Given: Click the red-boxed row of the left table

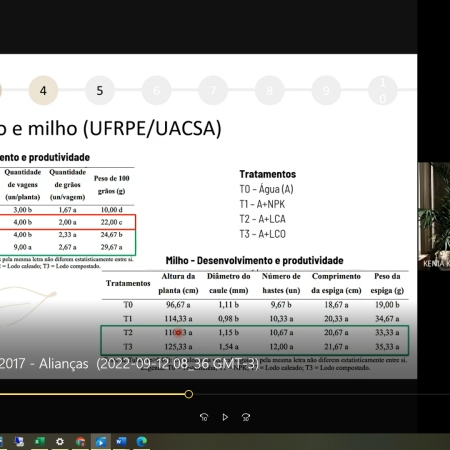Looking at the screenshot, I should 68,222.
